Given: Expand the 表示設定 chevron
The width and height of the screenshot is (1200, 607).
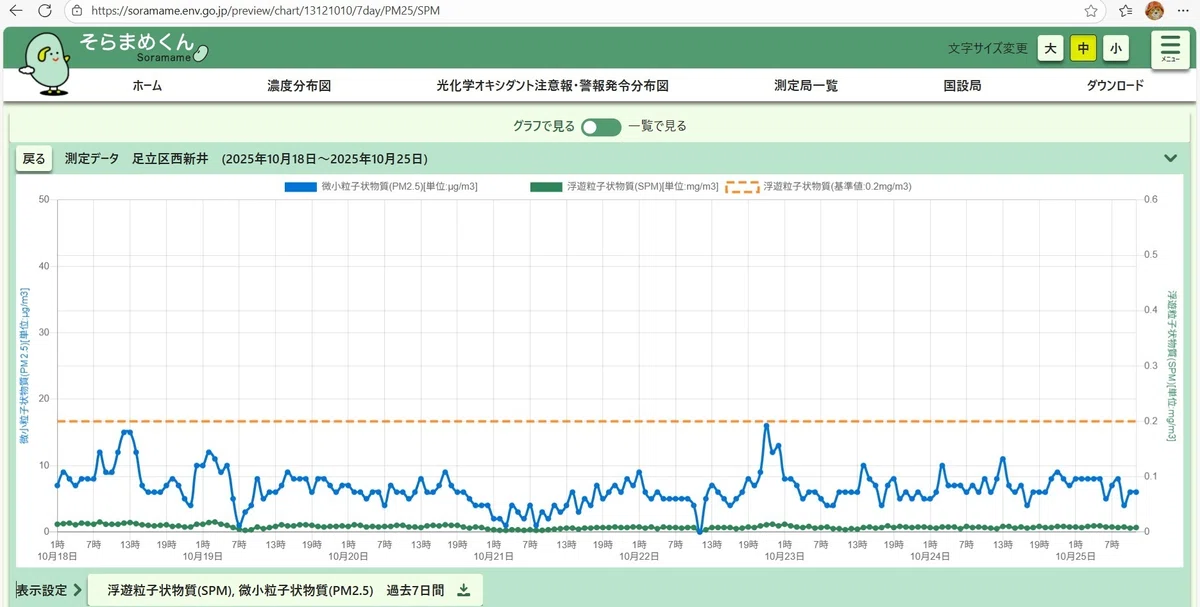Looking at the screenshot, I should pyautogui.click(x=77, y=590).
